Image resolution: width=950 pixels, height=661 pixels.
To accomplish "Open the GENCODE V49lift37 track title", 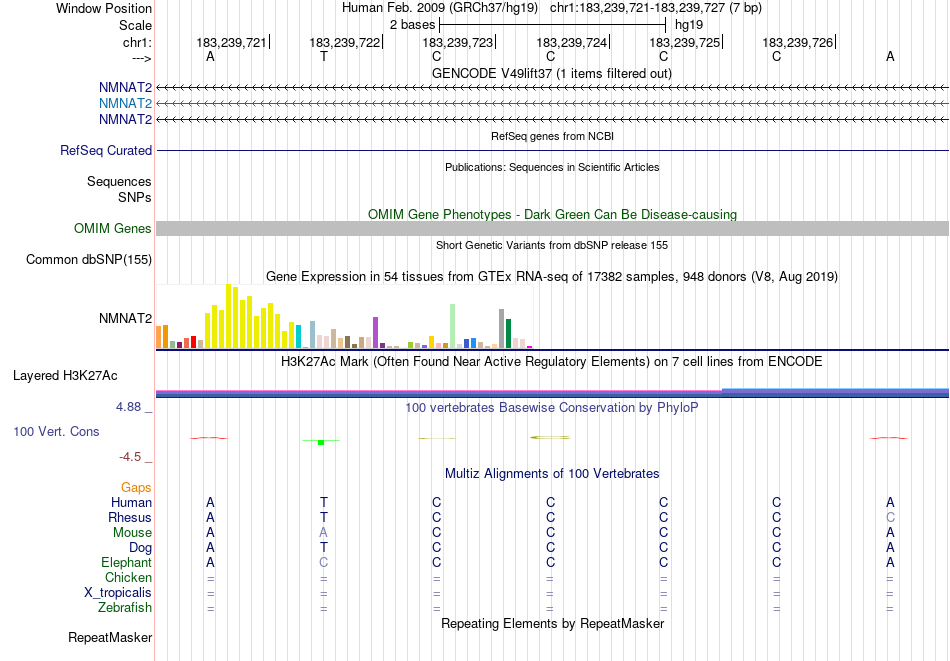I will (551, 73).
